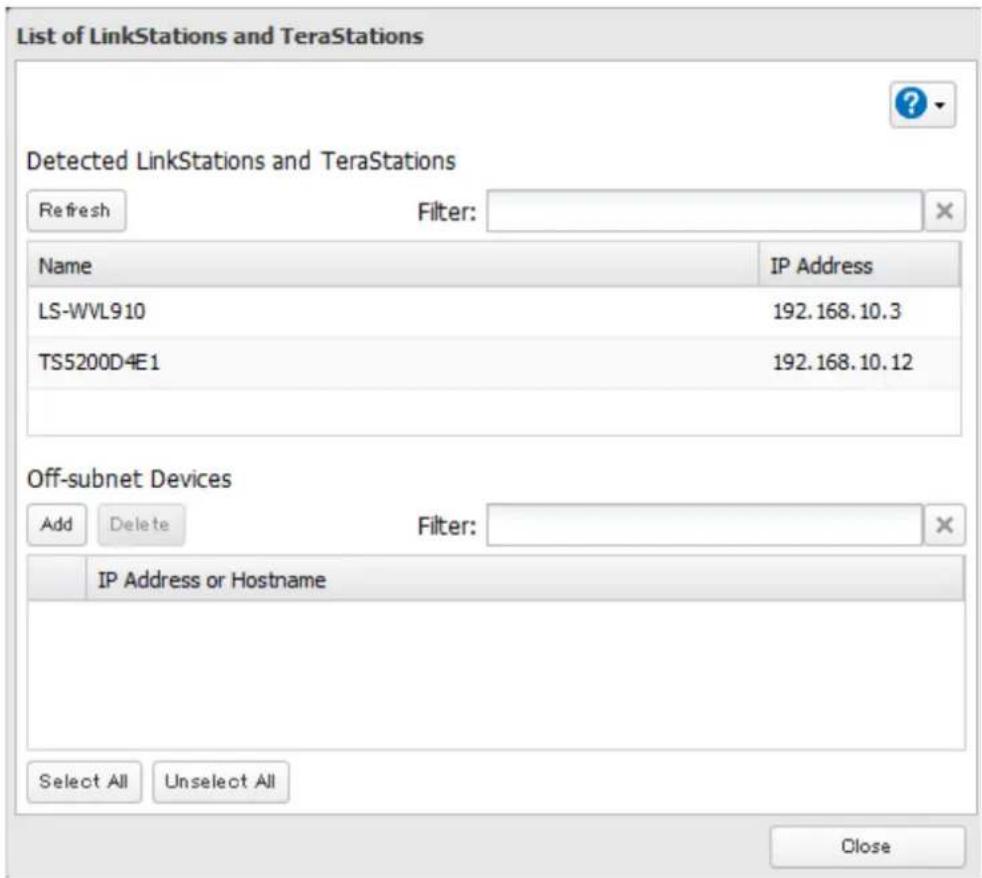Add an off-subnet device
Image resolution: width=982 pixels, height=878 pixels.
pyautogui.click(x=56, y=524)
